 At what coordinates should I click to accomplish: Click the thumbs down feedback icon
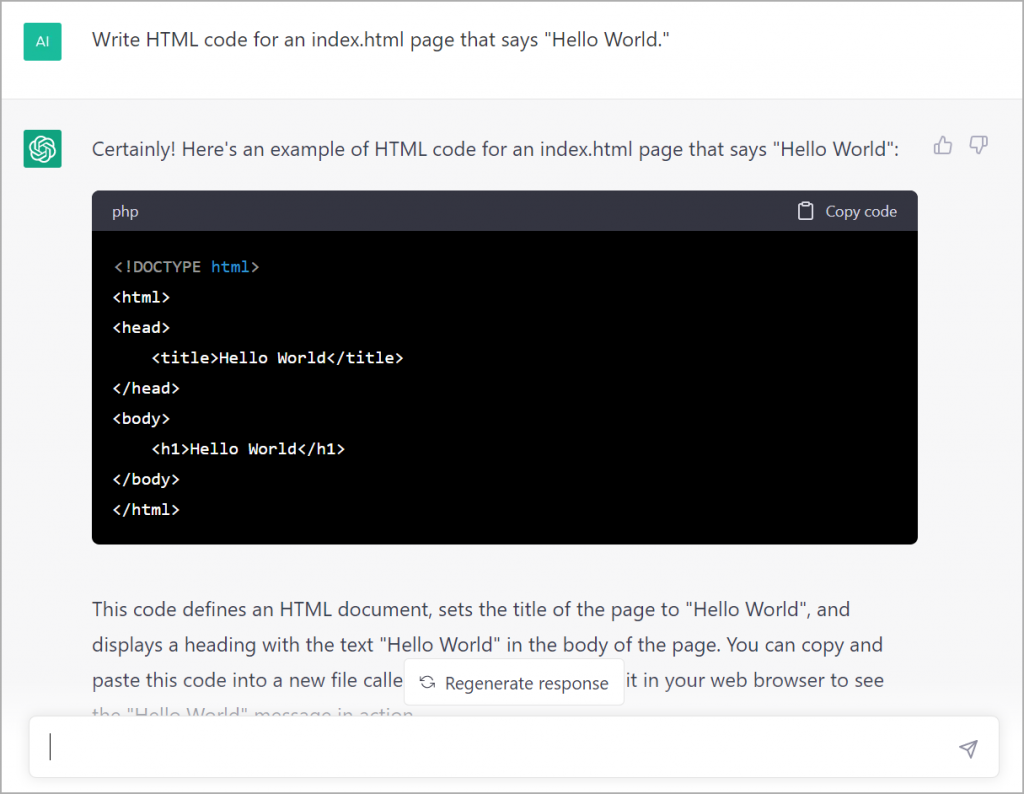(x=979, y=146)
